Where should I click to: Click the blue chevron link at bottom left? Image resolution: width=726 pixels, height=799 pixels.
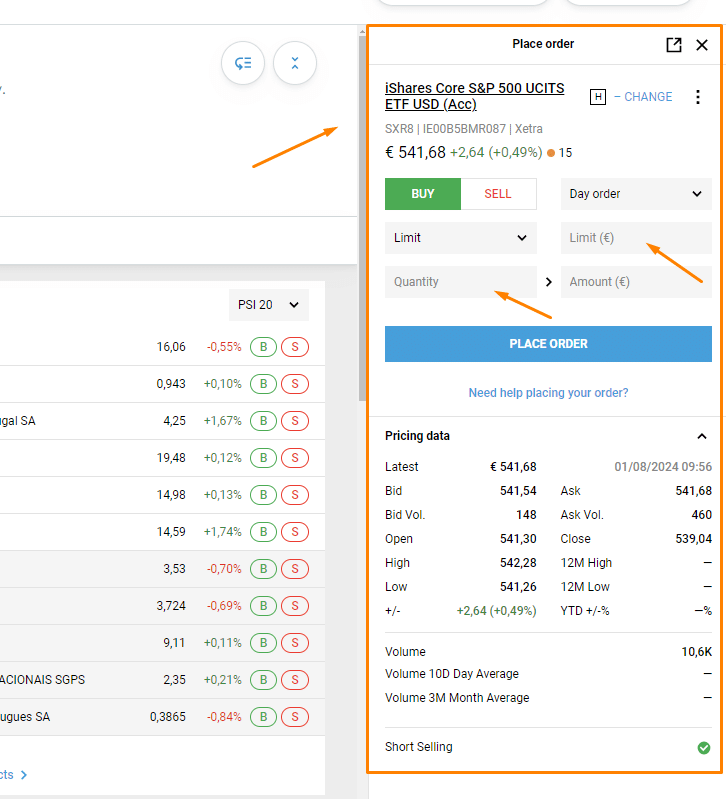(23, 775)
